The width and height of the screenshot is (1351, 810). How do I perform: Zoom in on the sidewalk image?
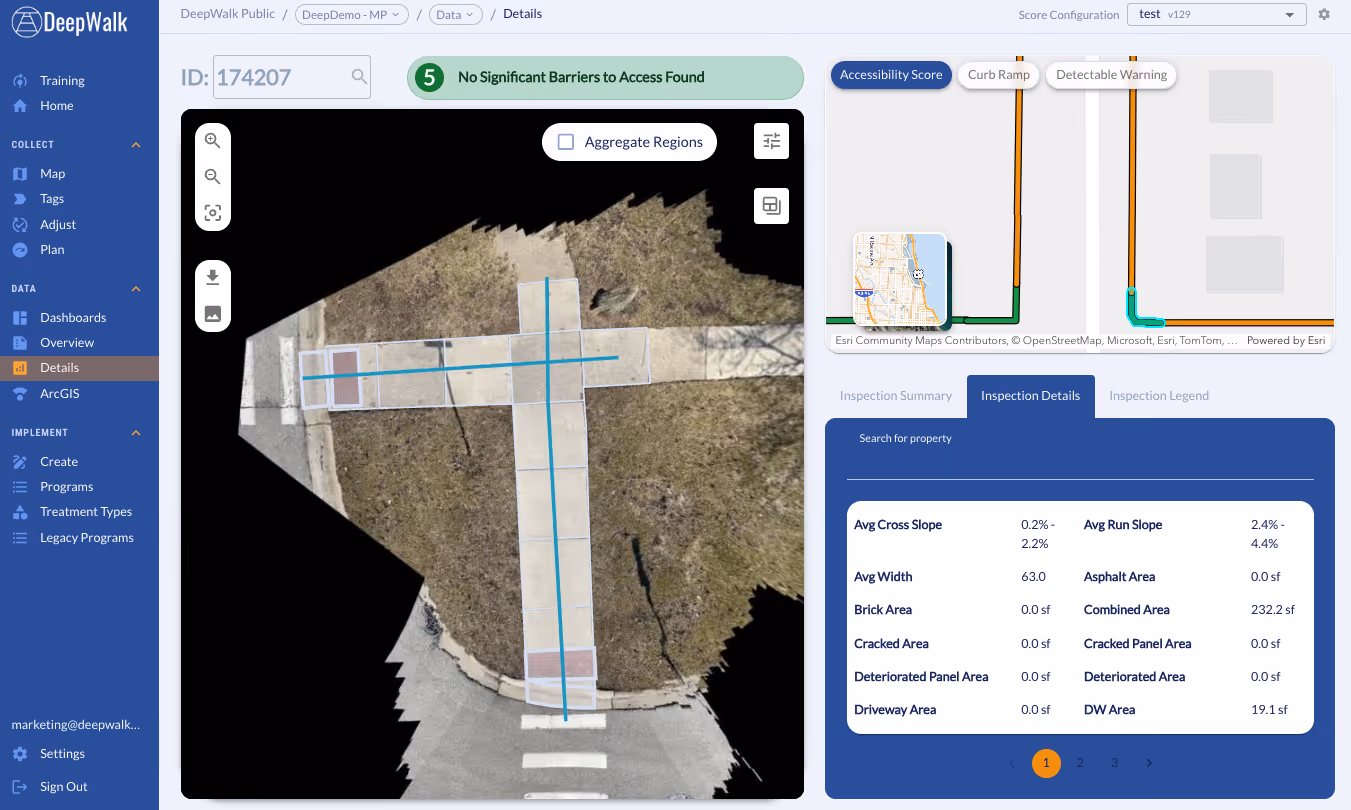click(212, 141)
